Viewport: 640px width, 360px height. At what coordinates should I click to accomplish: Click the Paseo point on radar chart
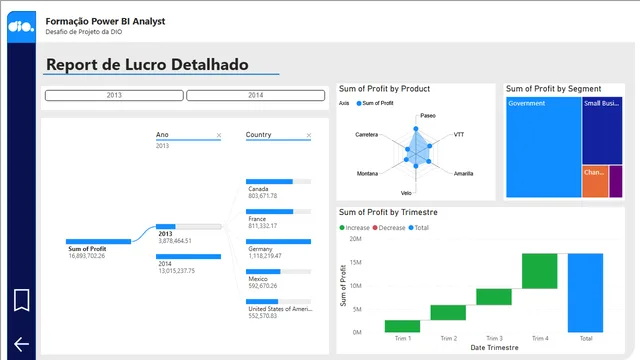click(416, 129)
